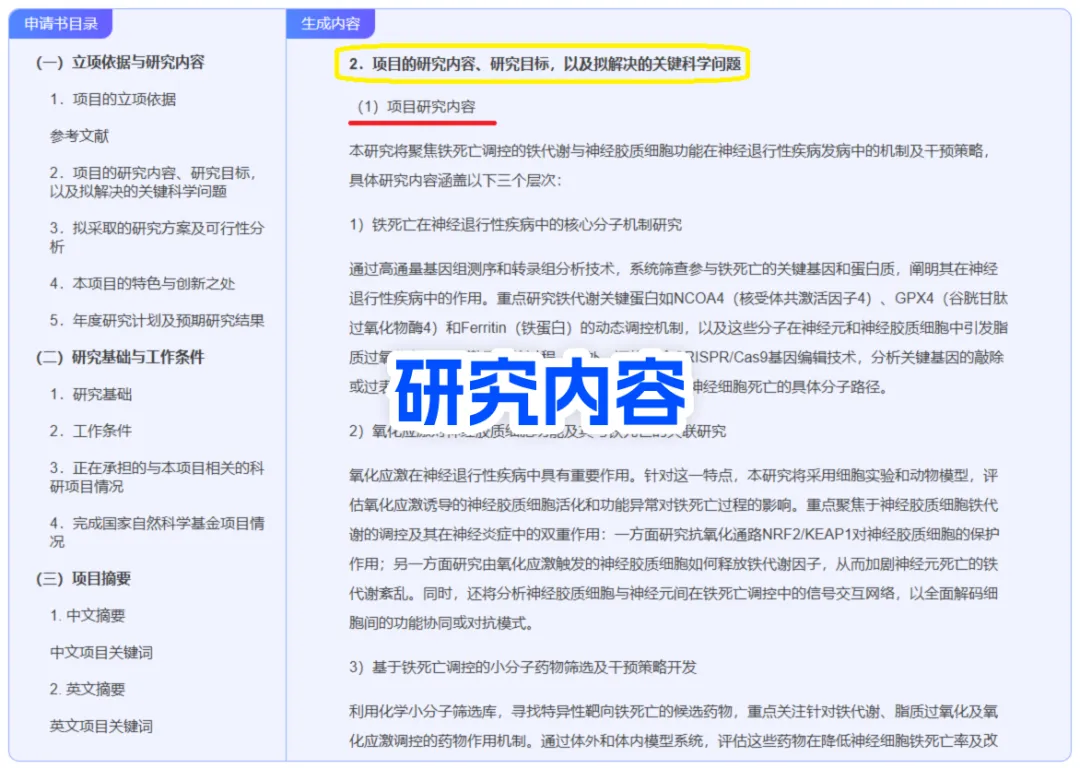
Task: Select 英文项目关键词 entry
Action: click(x=101, y=726)
